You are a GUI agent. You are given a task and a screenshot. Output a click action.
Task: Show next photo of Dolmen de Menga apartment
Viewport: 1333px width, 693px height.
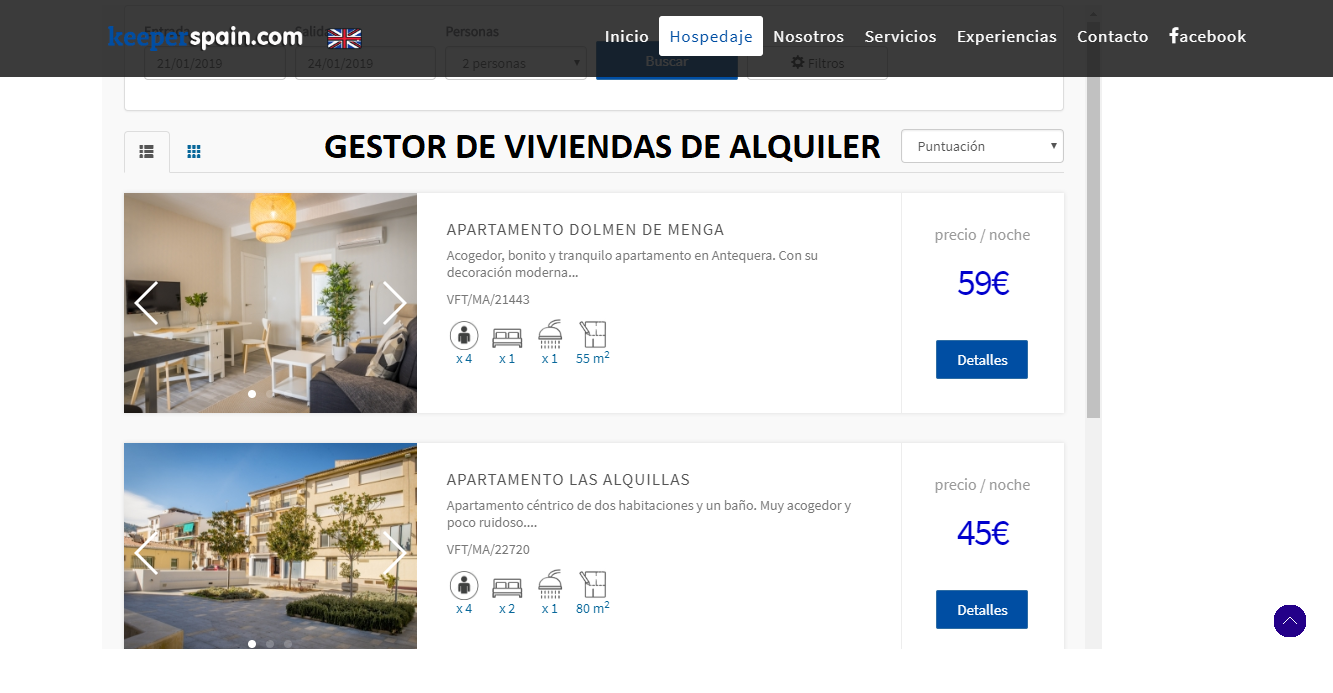point(394,303)
